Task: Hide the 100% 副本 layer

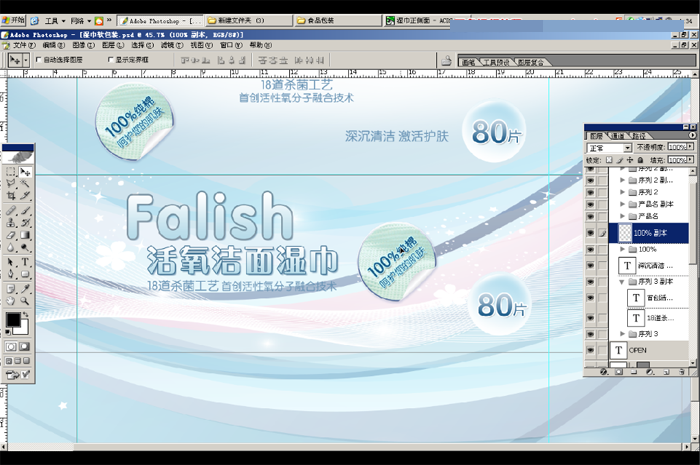Action: click(590, 232)
